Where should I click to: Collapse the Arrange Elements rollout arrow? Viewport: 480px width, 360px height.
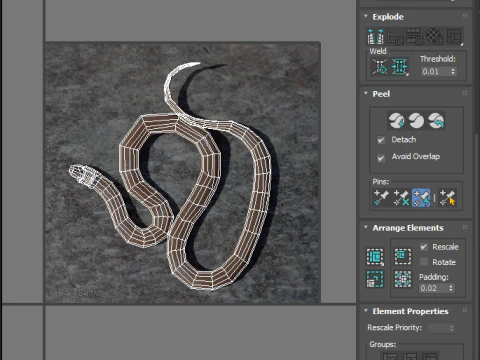366,227
